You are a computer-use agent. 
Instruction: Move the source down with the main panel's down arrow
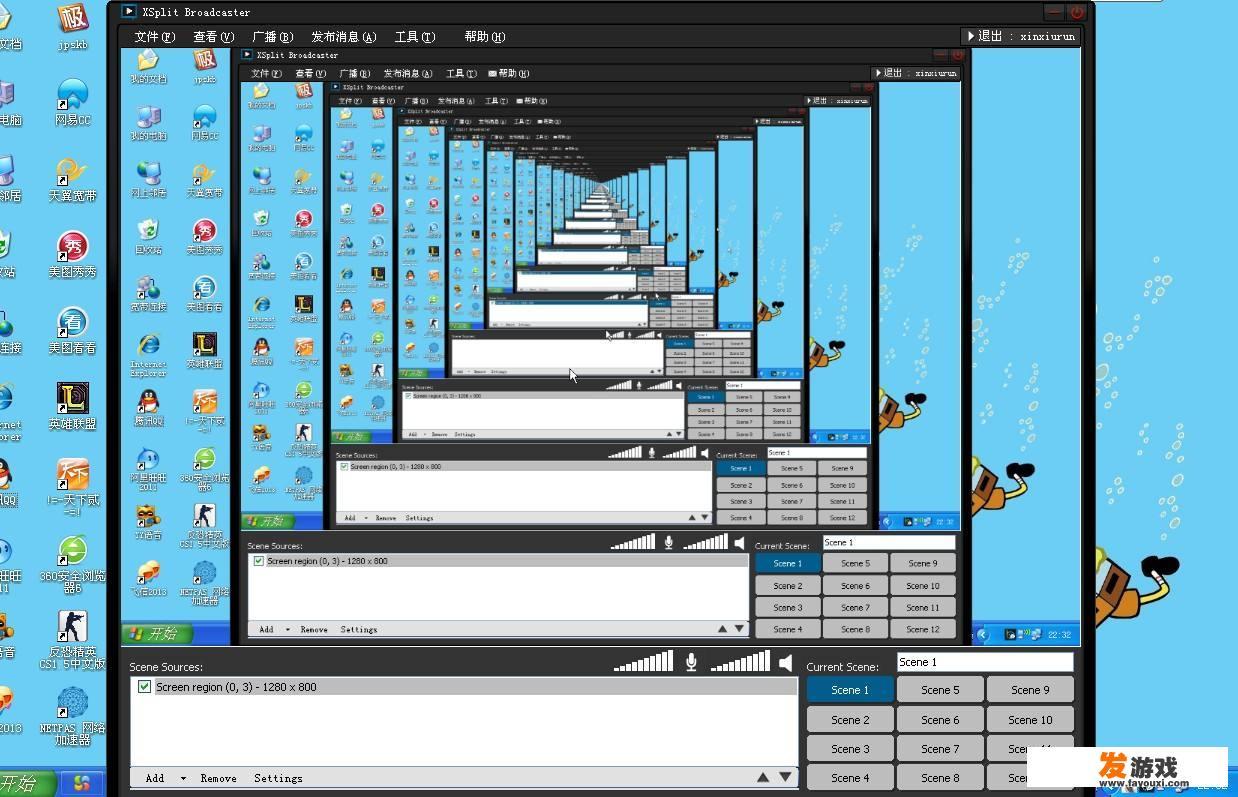(x=785, y=777)
